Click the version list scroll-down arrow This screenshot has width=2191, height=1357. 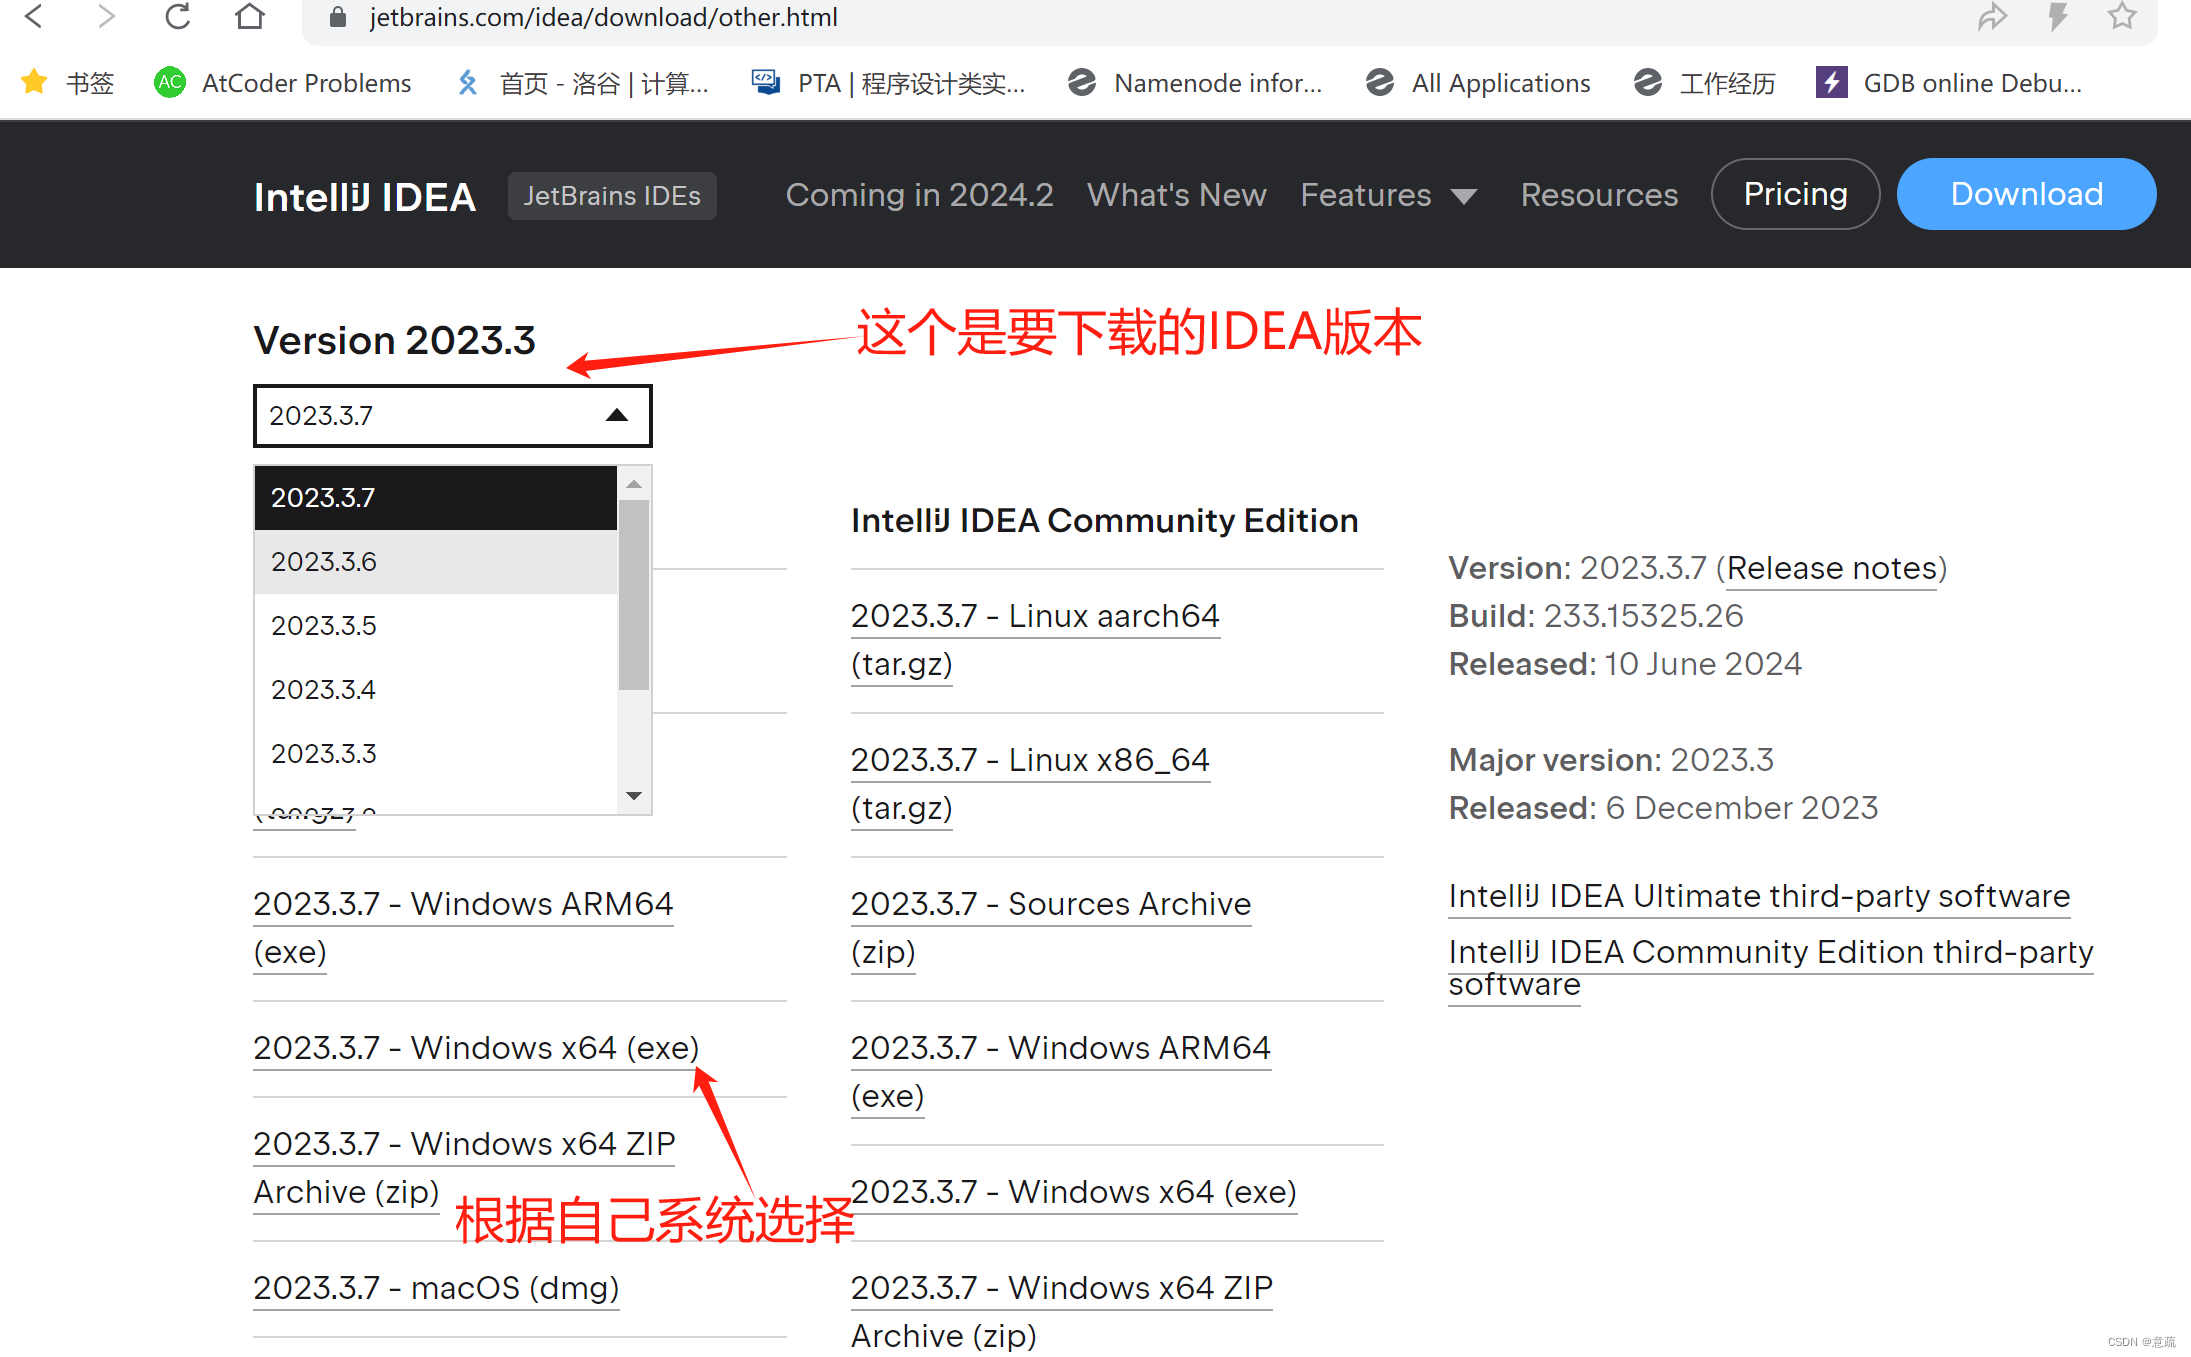[x=634, y=796]
